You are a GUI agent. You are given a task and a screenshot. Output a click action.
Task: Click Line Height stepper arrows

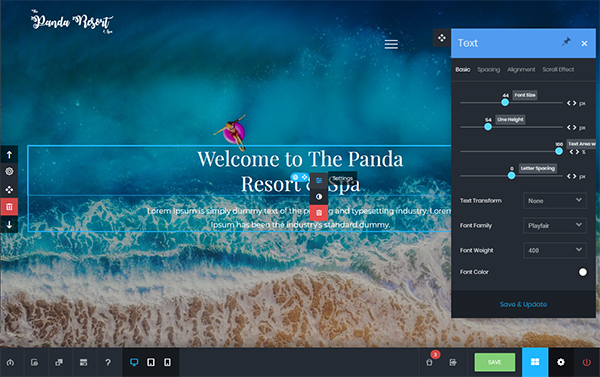coord(572,127)
